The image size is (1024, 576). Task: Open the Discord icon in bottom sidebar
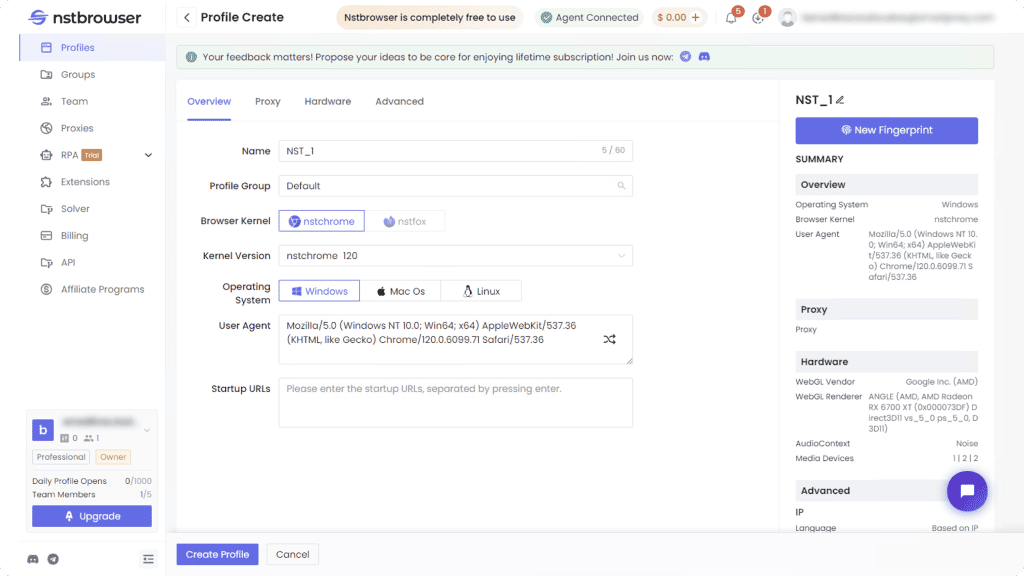[x=33, y=558]
